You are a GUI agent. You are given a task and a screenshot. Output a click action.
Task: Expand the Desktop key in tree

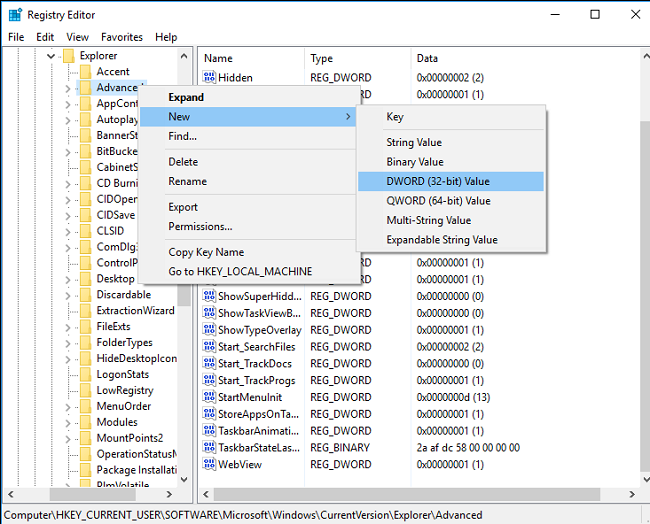point(68,279)
